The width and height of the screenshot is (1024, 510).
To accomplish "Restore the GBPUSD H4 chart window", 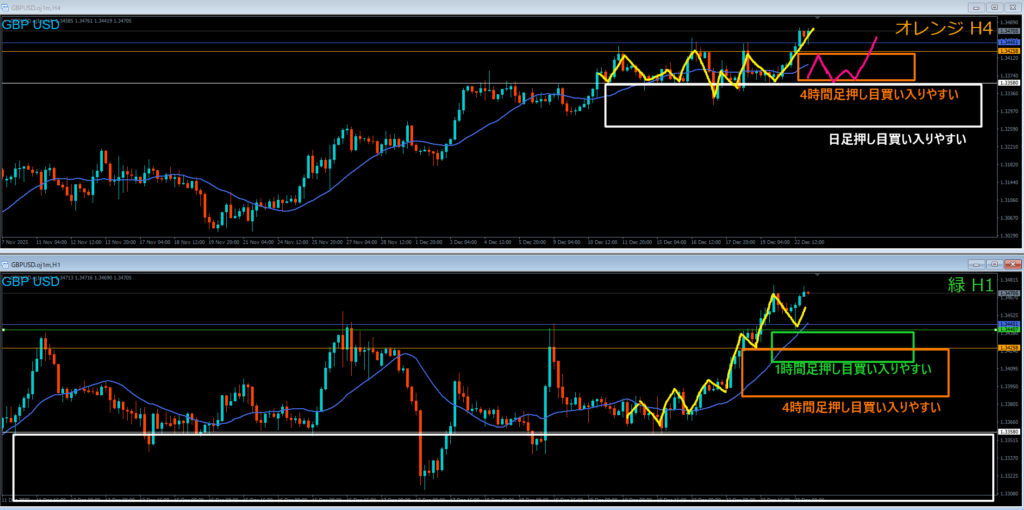I will [x=995, y=8].
